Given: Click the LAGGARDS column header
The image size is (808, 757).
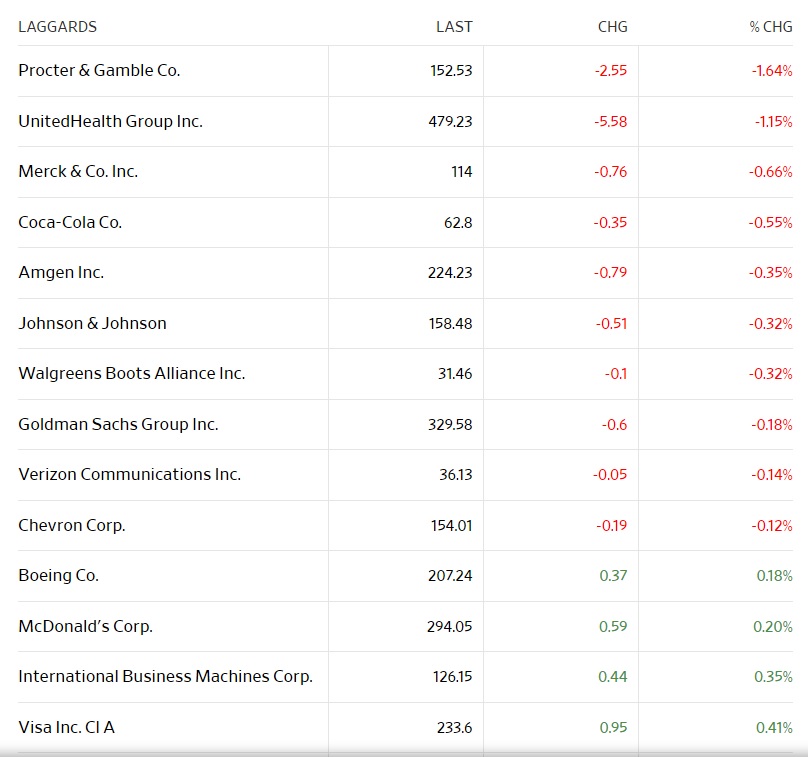Looking at the screenshot, I should point(57,27).
